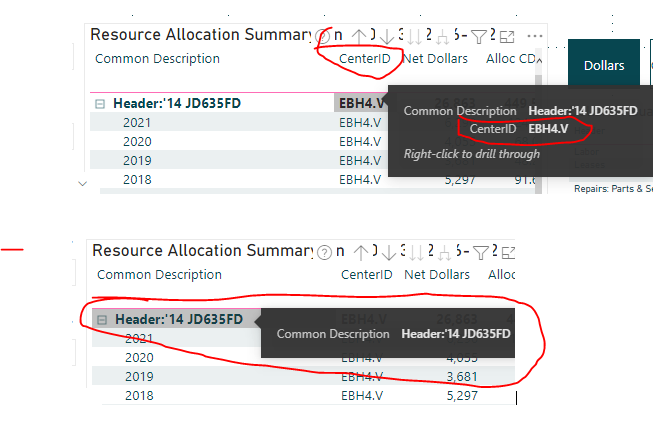Expand all down one level in top visual
653x424 pixels.
click(x=443, y=38)
